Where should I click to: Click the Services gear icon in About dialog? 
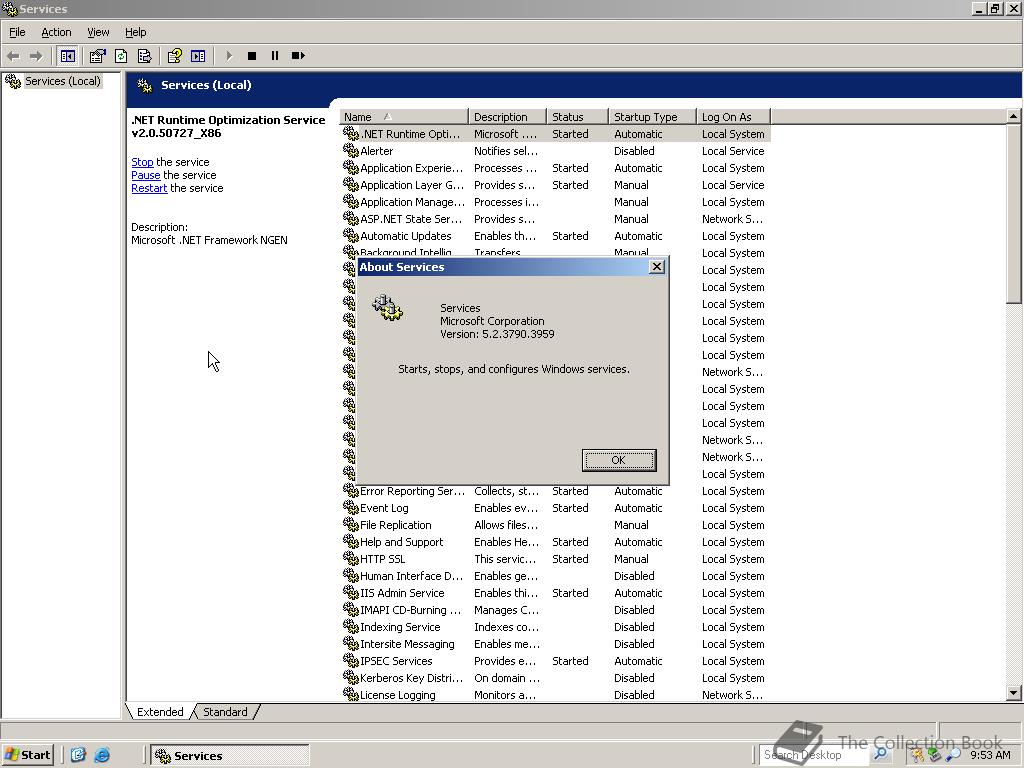coord(388,308)
